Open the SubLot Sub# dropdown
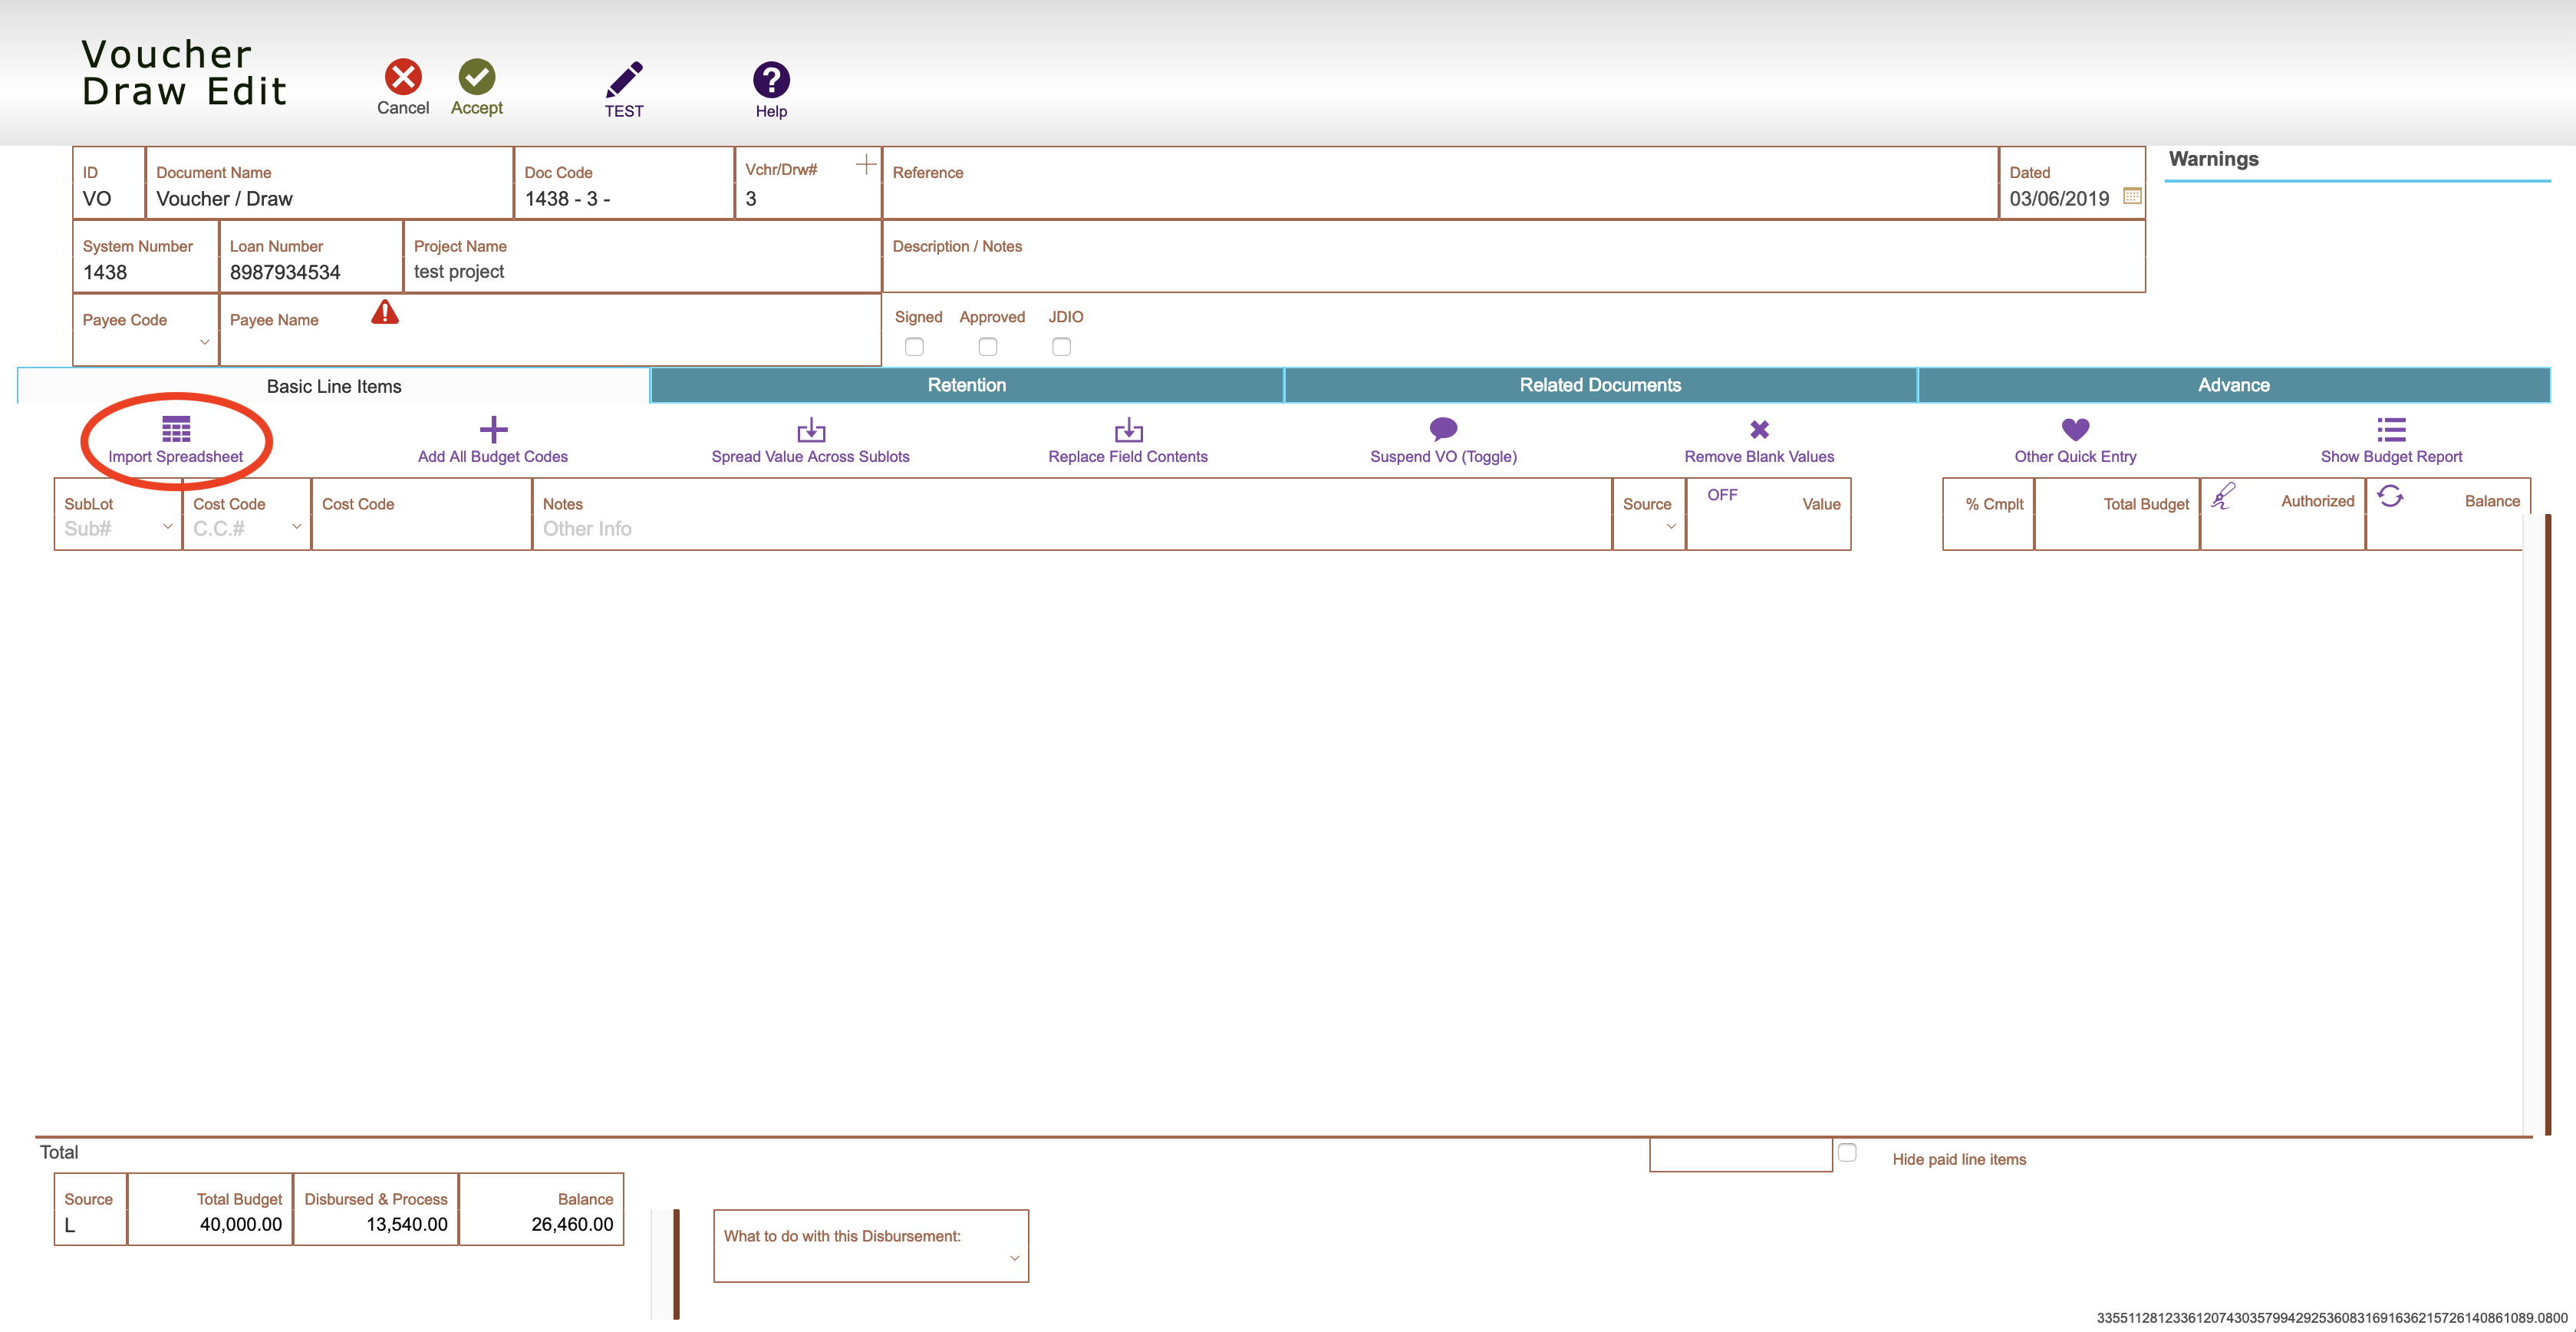2576x1332 pixels. coord(167,527)
